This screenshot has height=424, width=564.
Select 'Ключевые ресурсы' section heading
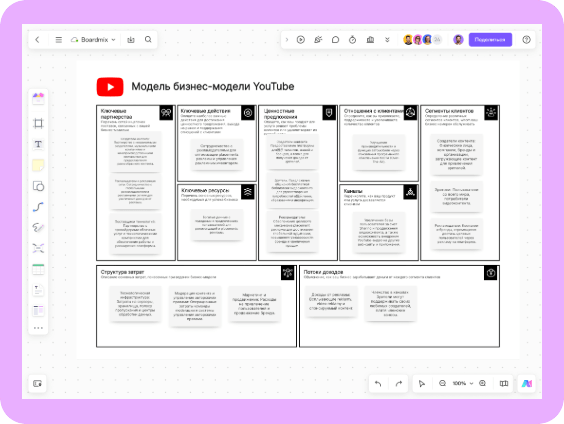pos(205,190)
